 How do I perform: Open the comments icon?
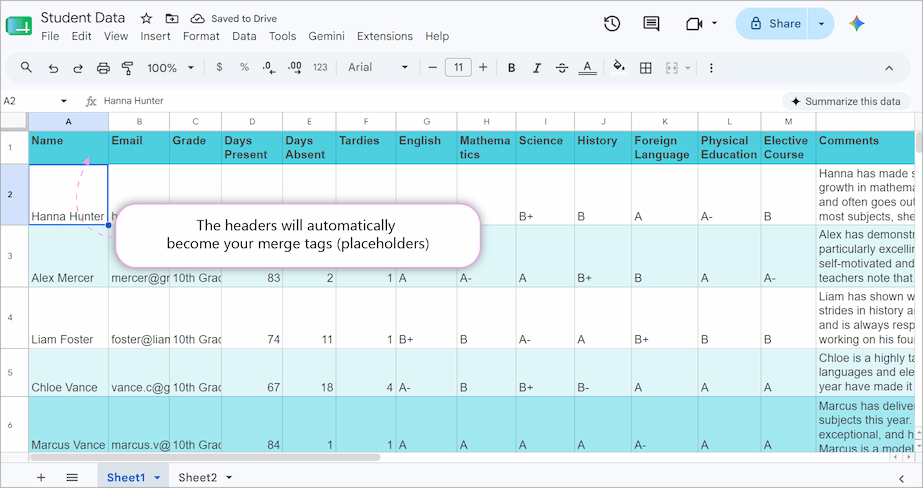point(651,24)
